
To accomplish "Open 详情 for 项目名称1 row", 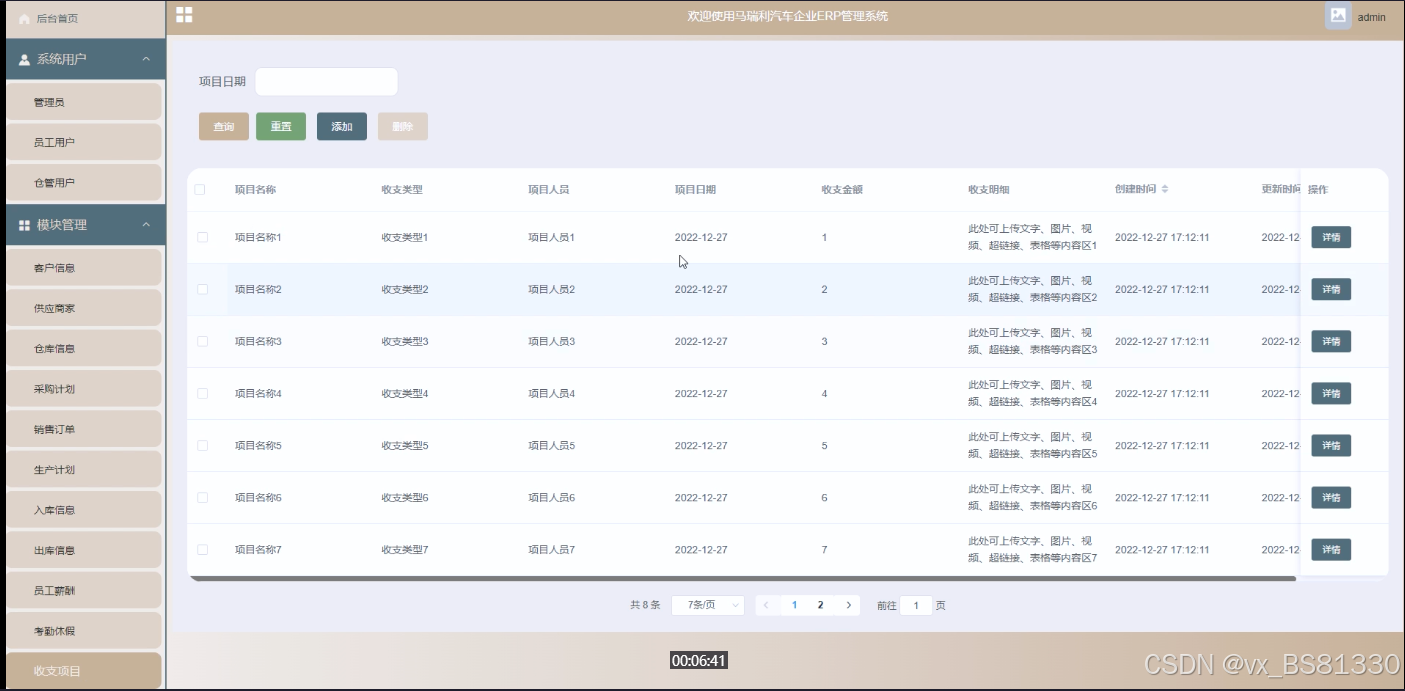I will (1331, 237).
